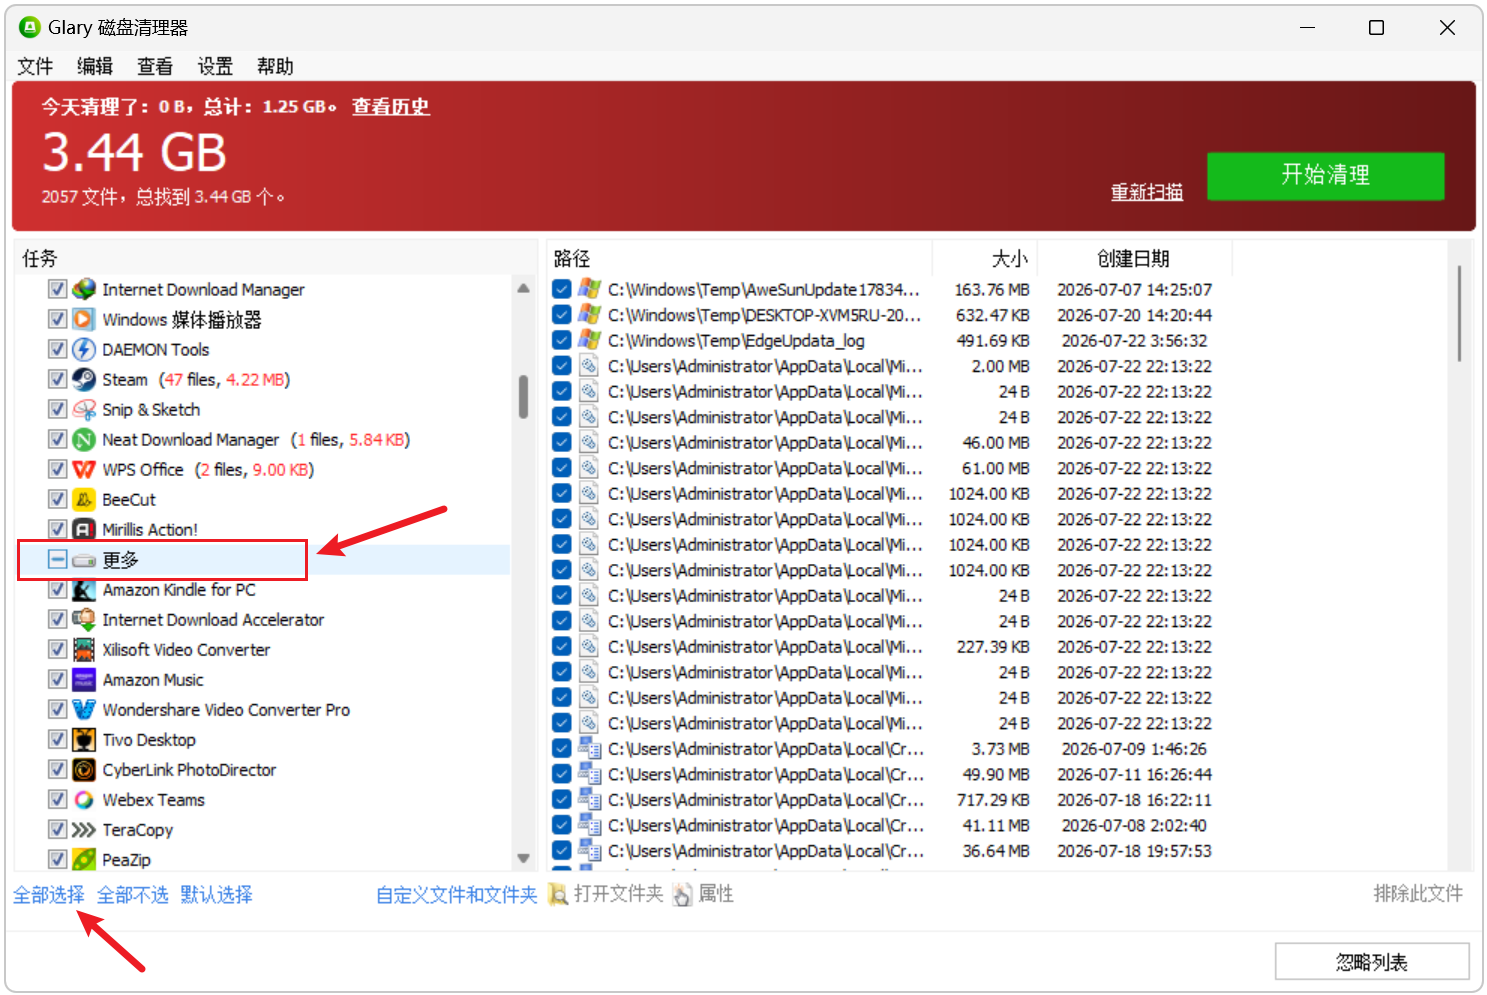This screenshot has width=1487, height=995.
Task: Click the Neat Download Manager icon
Action: click(x=84, y=439)
